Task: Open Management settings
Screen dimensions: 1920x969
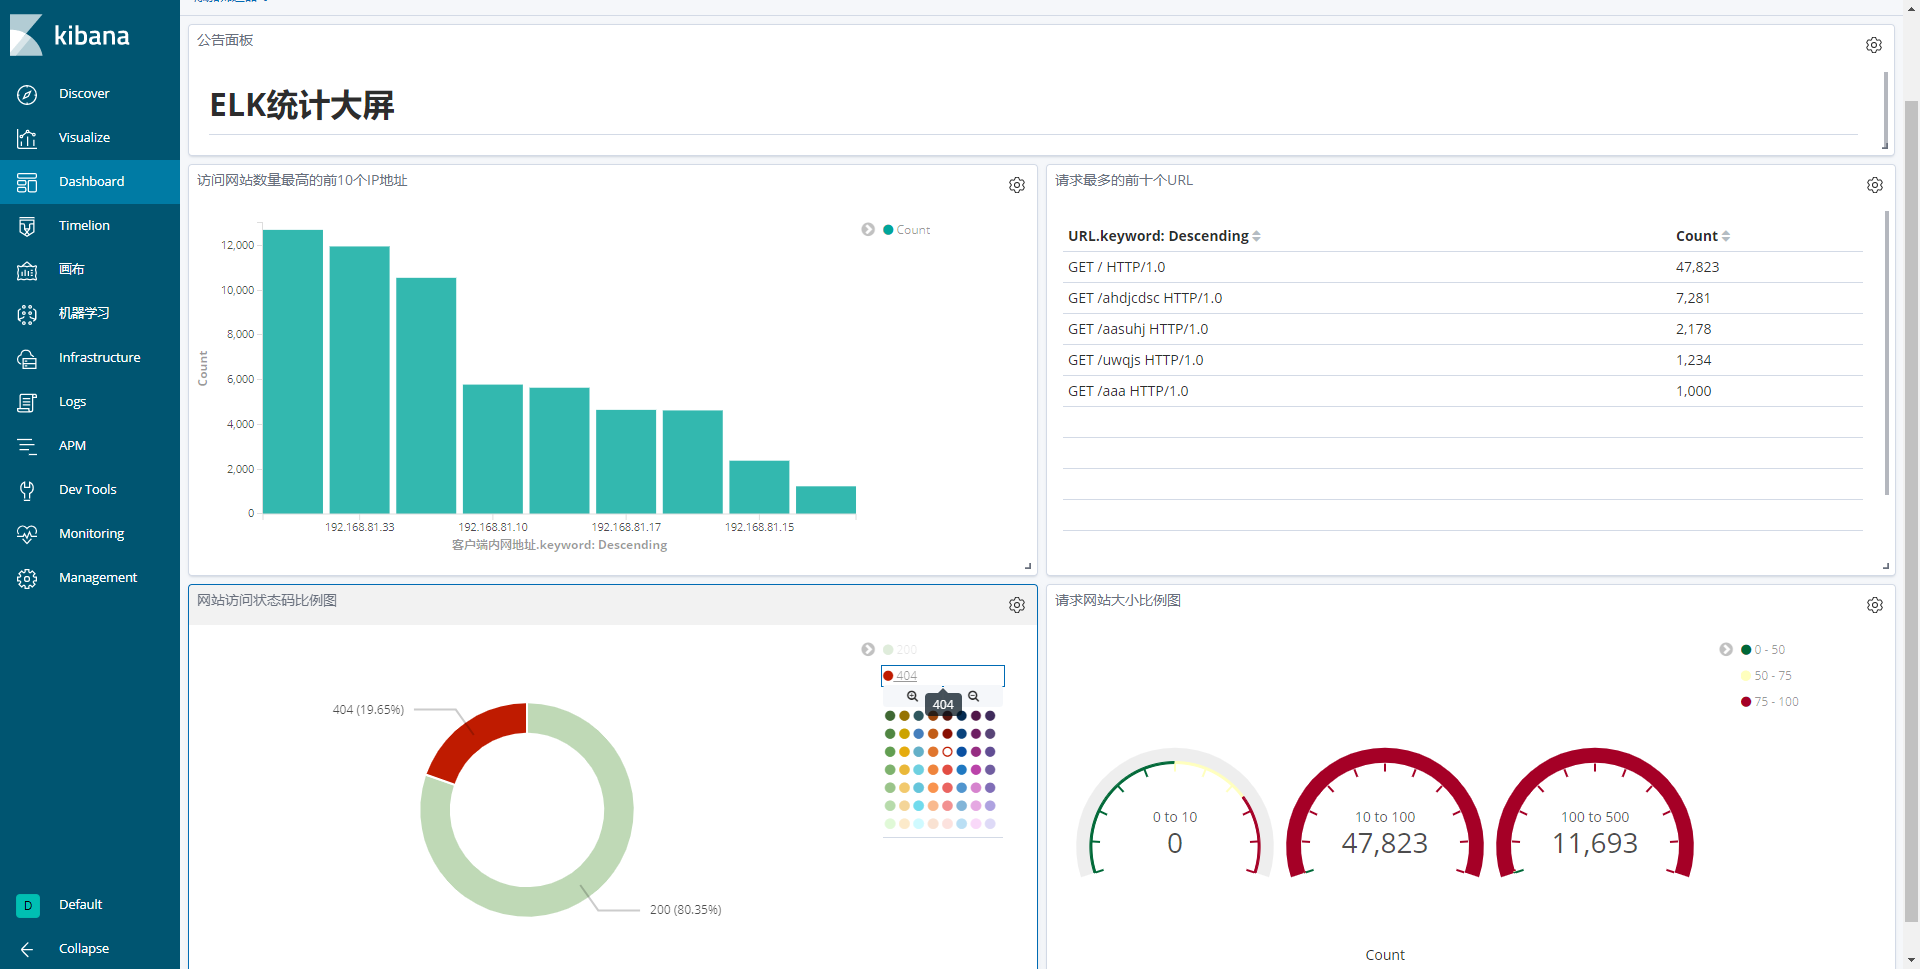Action: 97,578
